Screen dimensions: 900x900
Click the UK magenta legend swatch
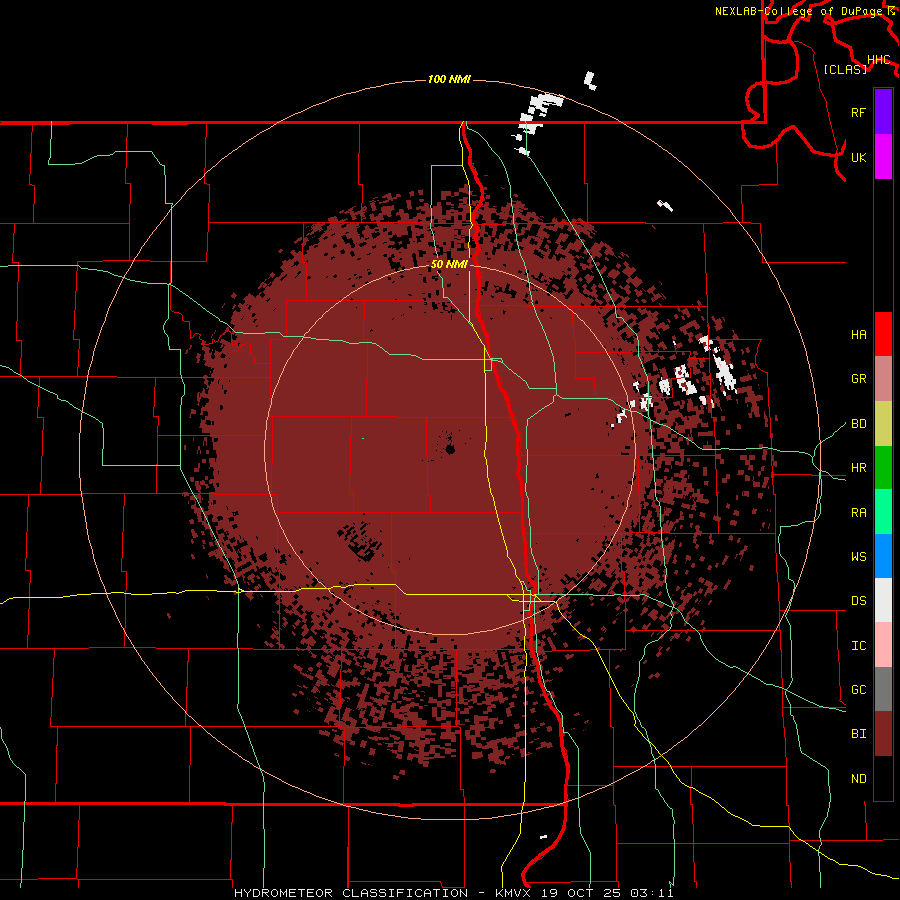[x=883, y=157]
